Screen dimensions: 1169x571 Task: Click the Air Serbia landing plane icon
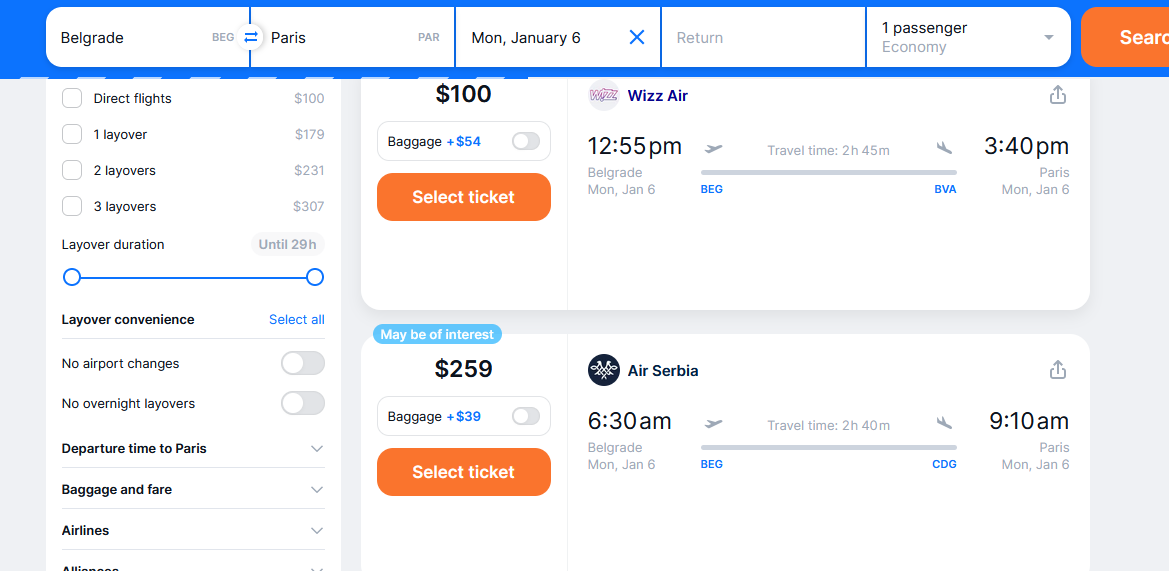[x=945, y=423]
